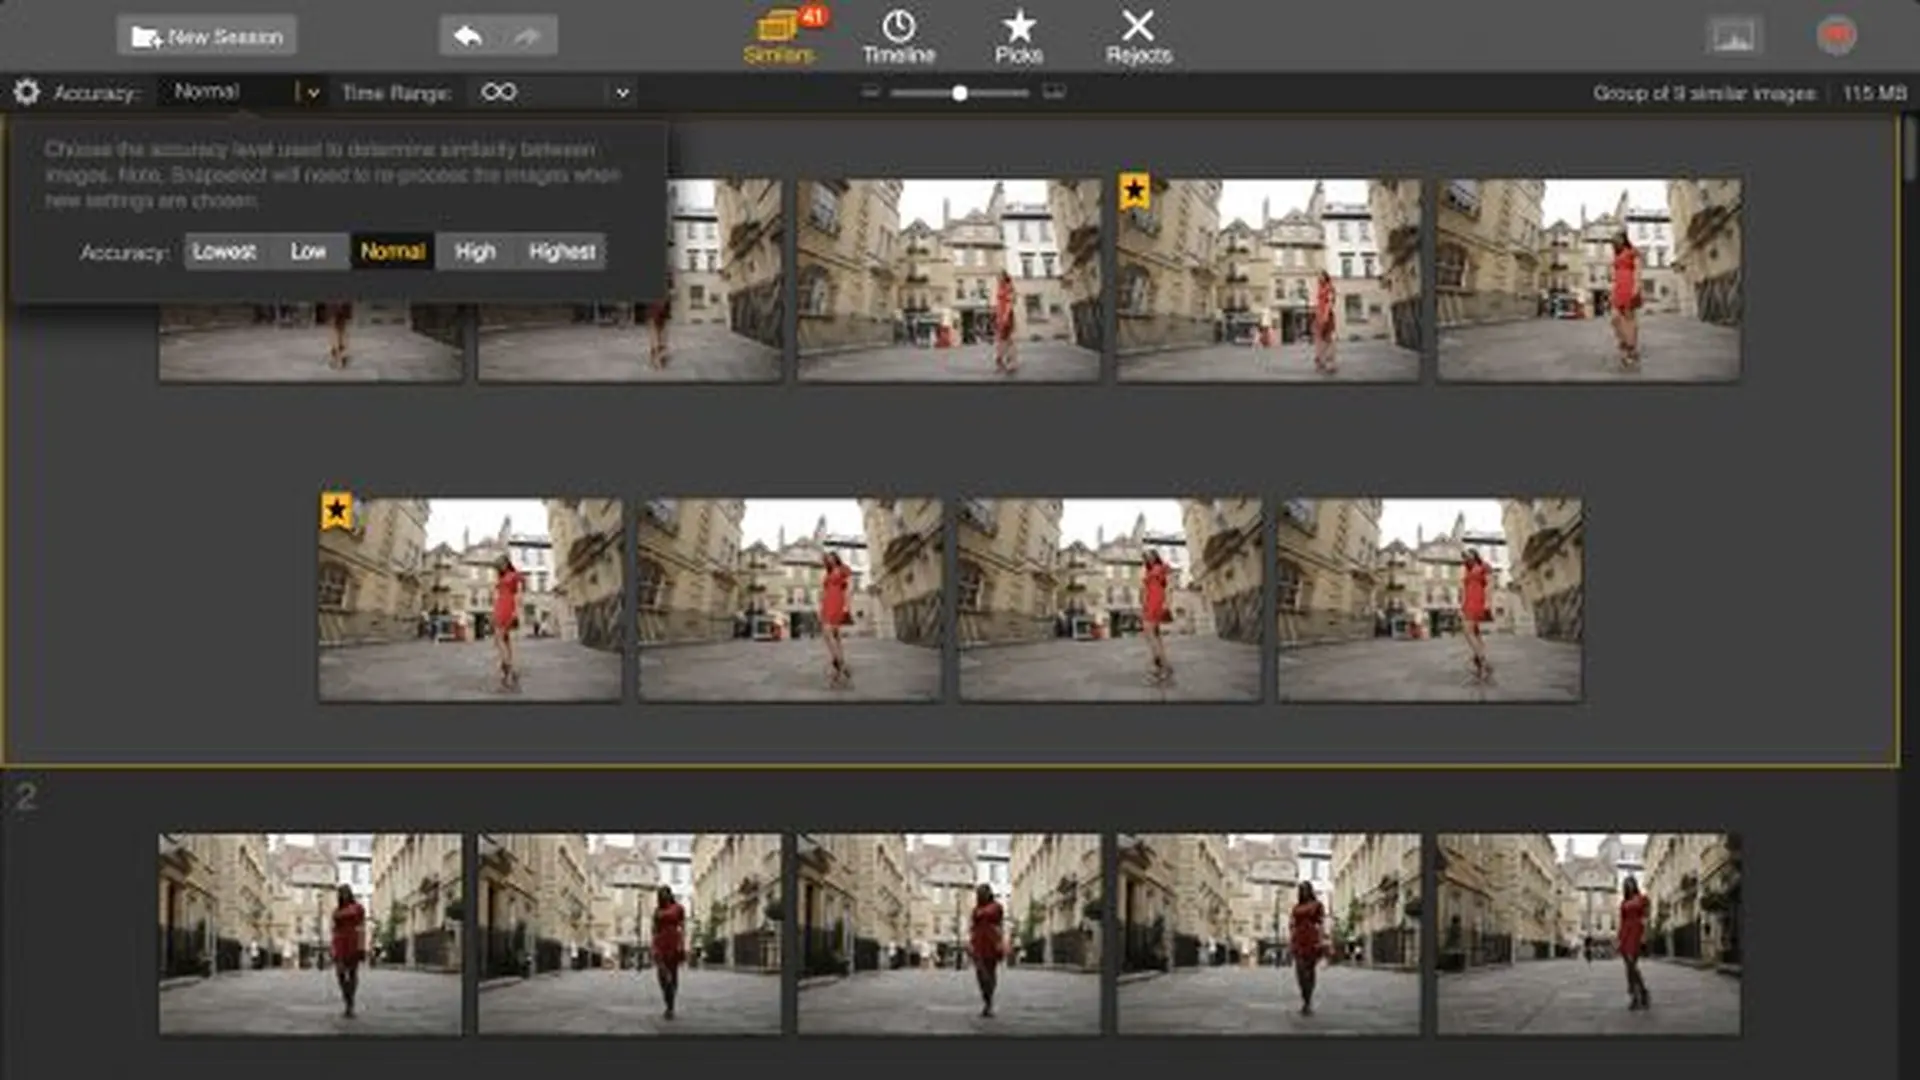Click the 115 MB size label
The image size is (1920, 1080).
click(1874, 93)
